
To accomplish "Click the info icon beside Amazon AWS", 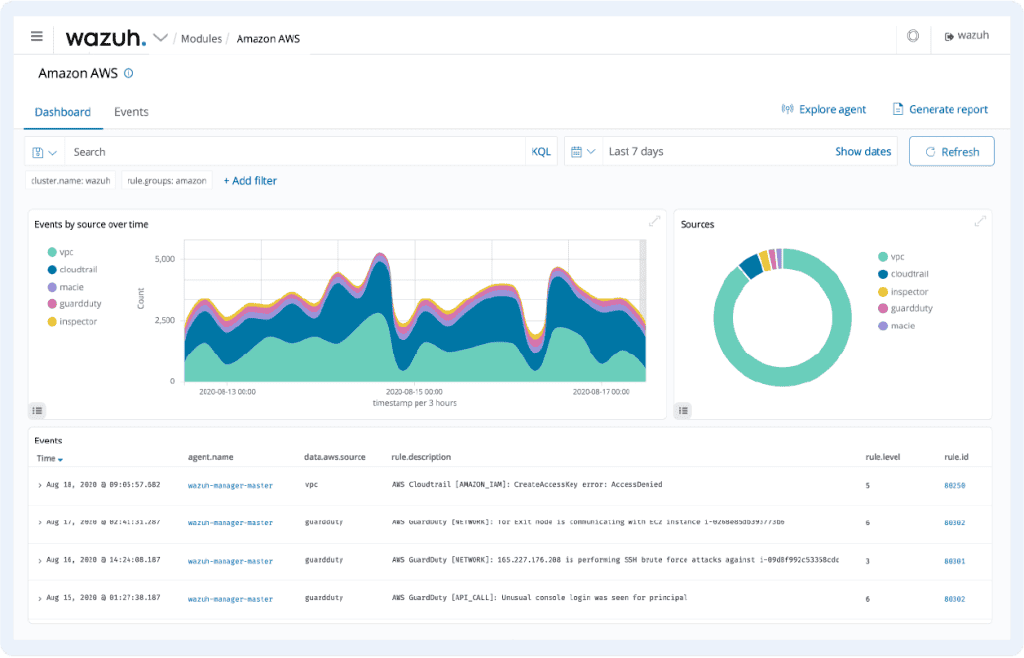I will click(128, 74).
